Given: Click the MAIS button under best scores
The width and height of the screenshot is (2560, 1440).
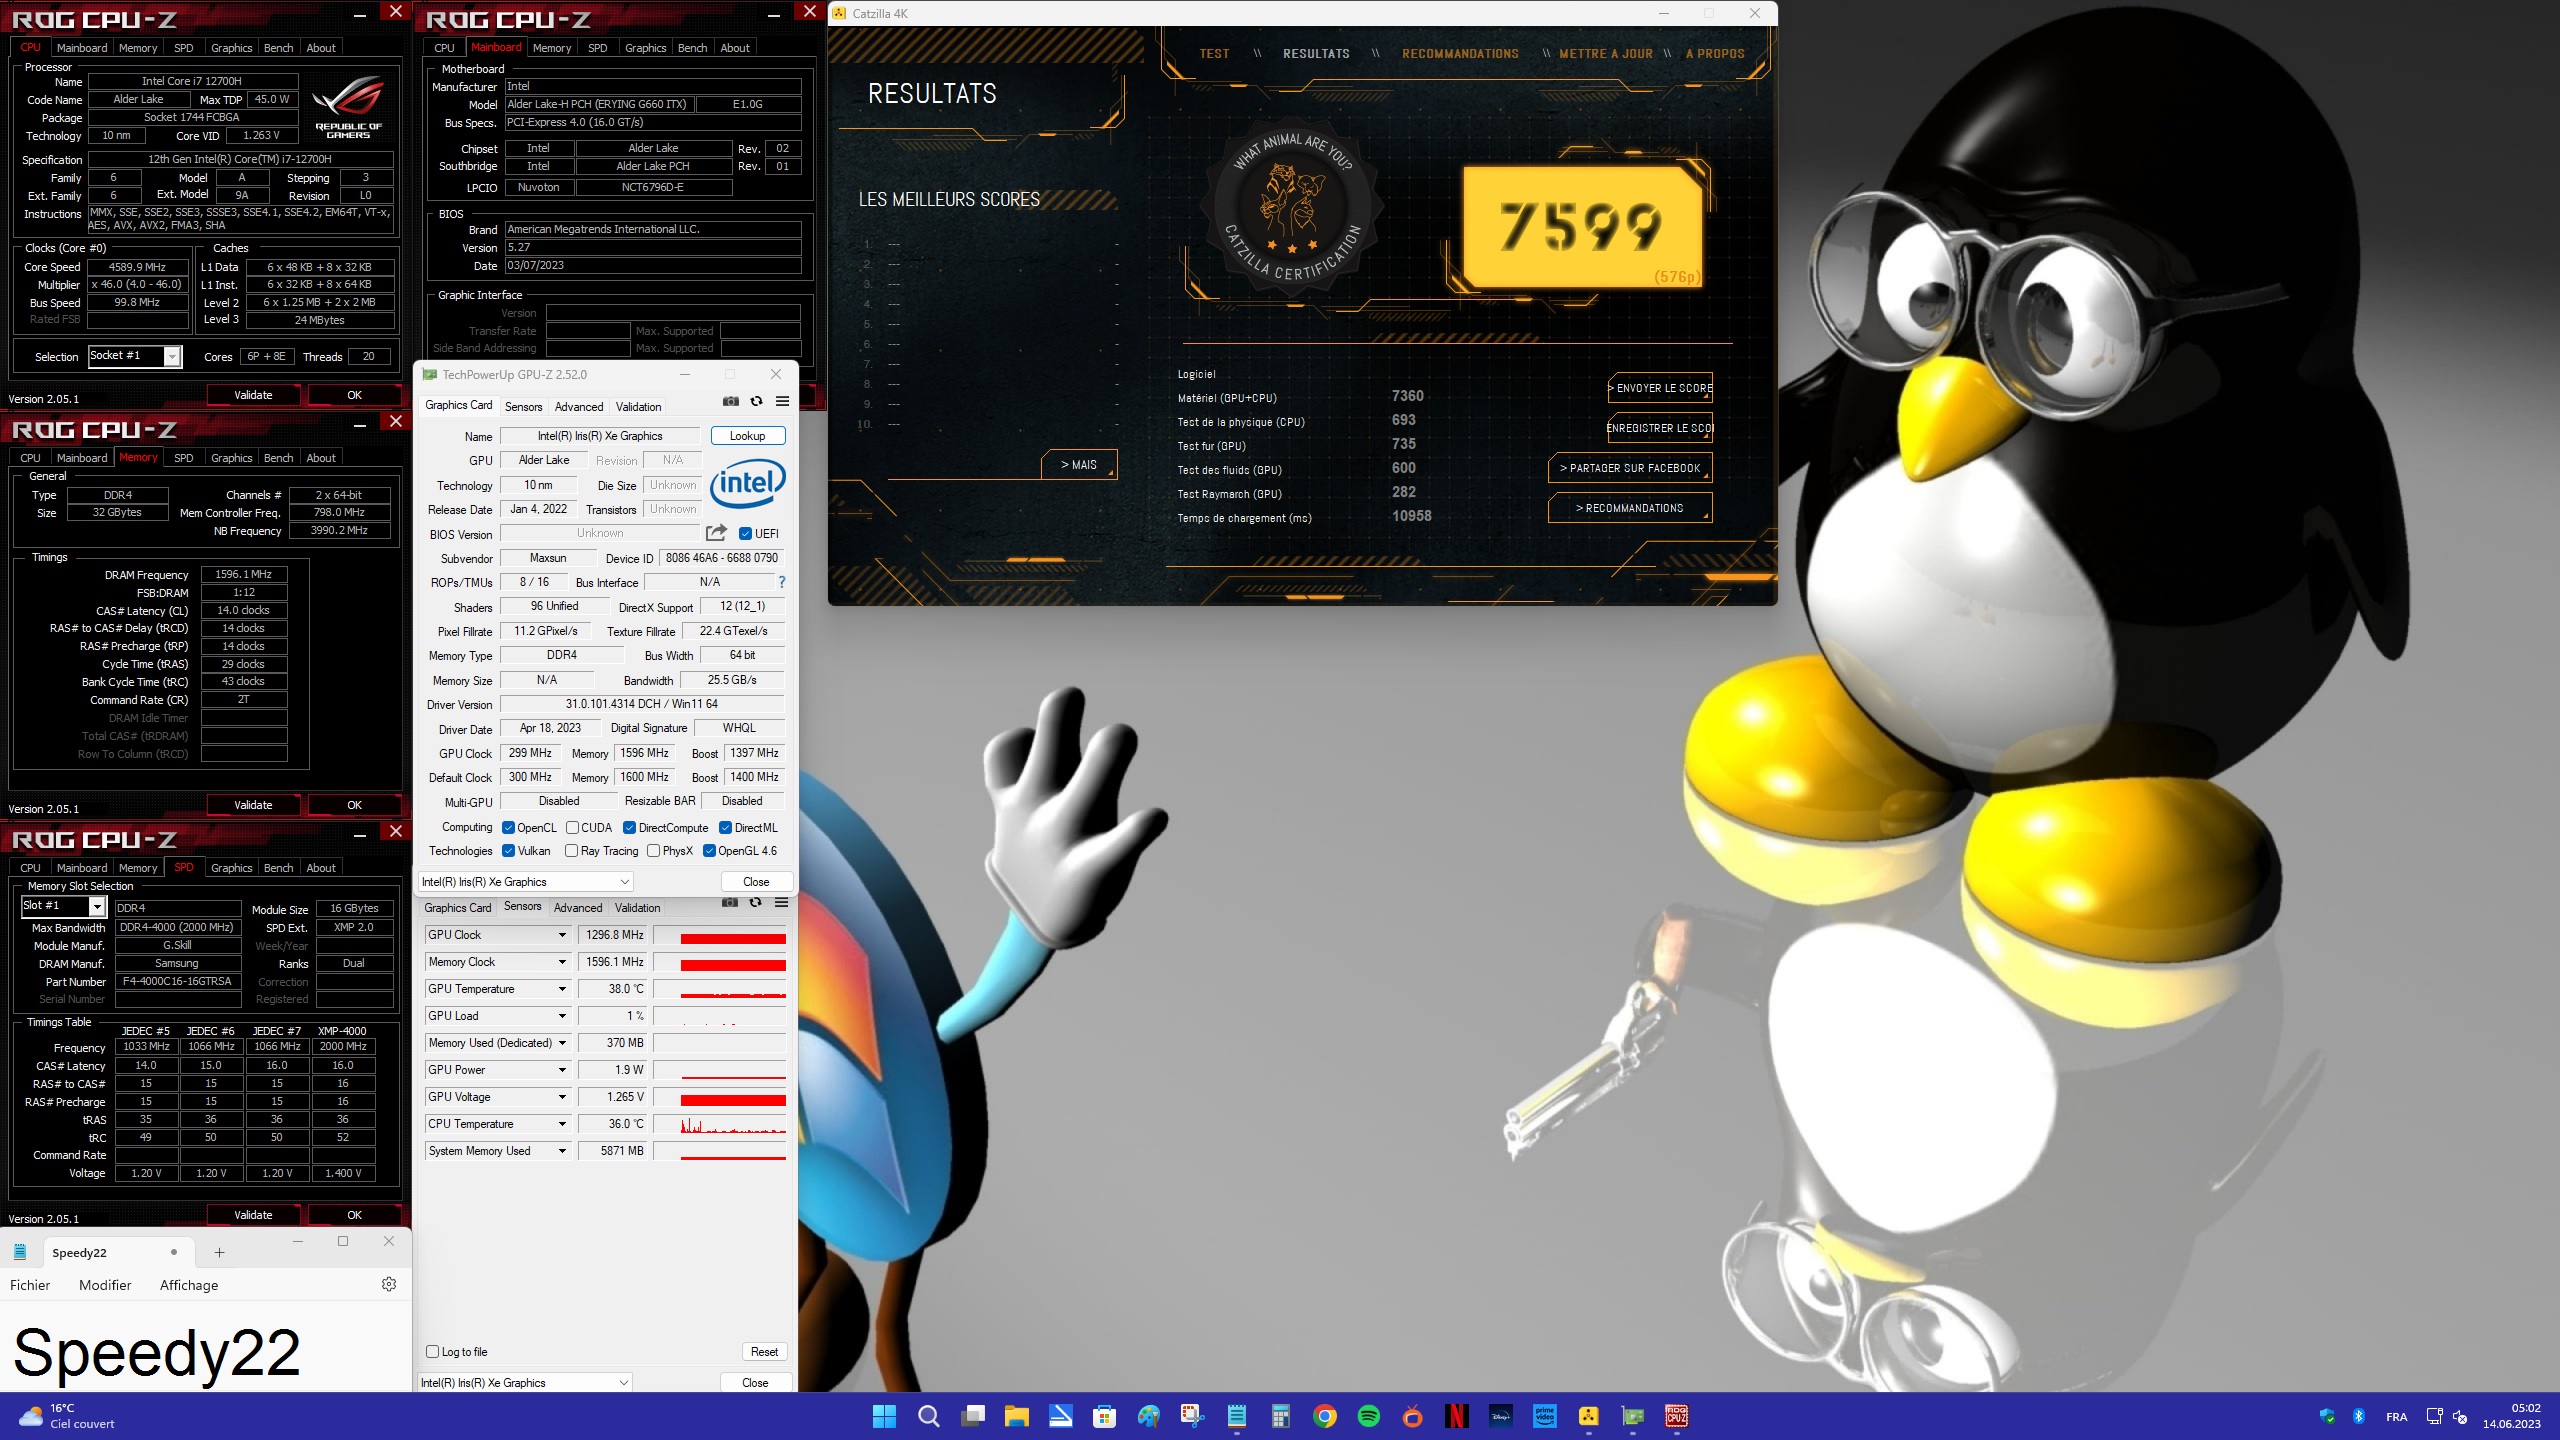Looking at the screenshot, I should [x=1078, y=465].
